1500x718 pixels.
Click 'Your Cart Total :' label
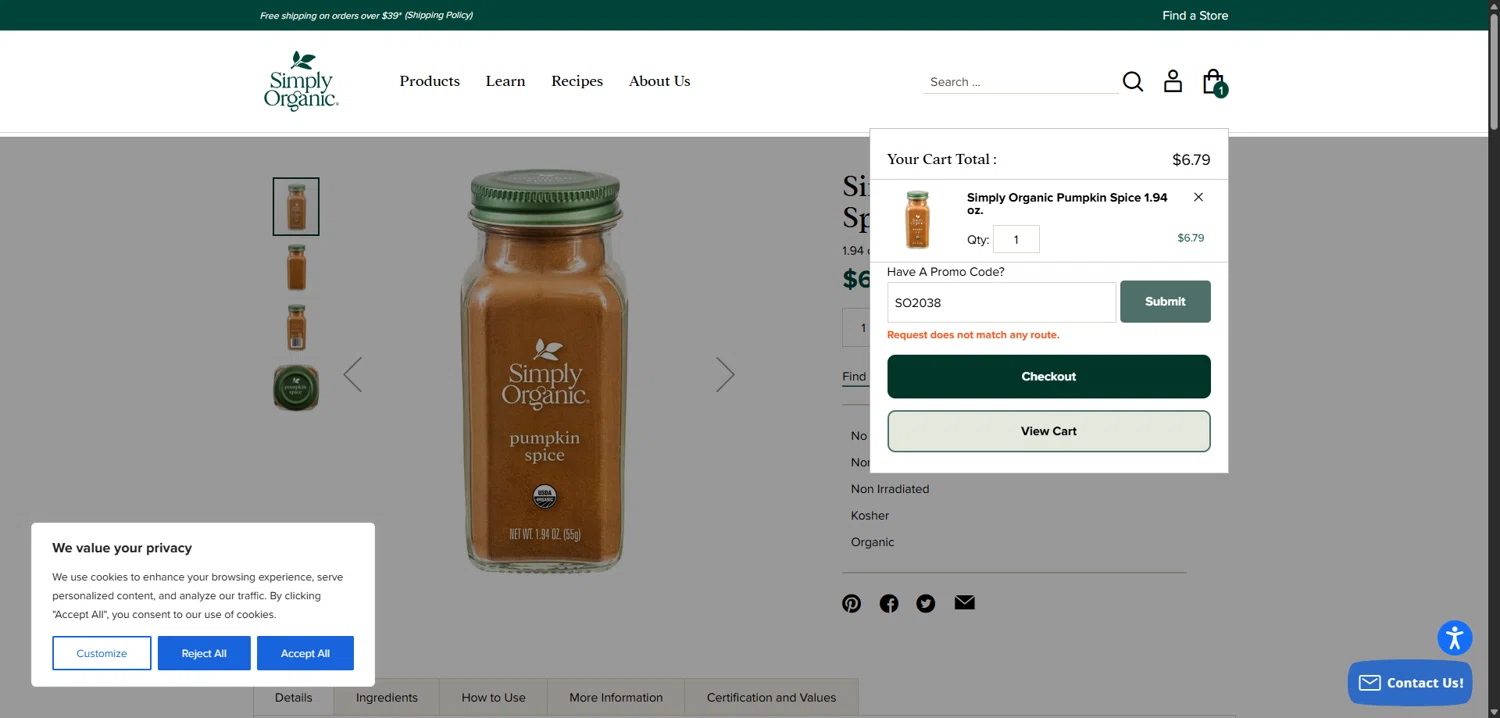click(x=941, y=159)
